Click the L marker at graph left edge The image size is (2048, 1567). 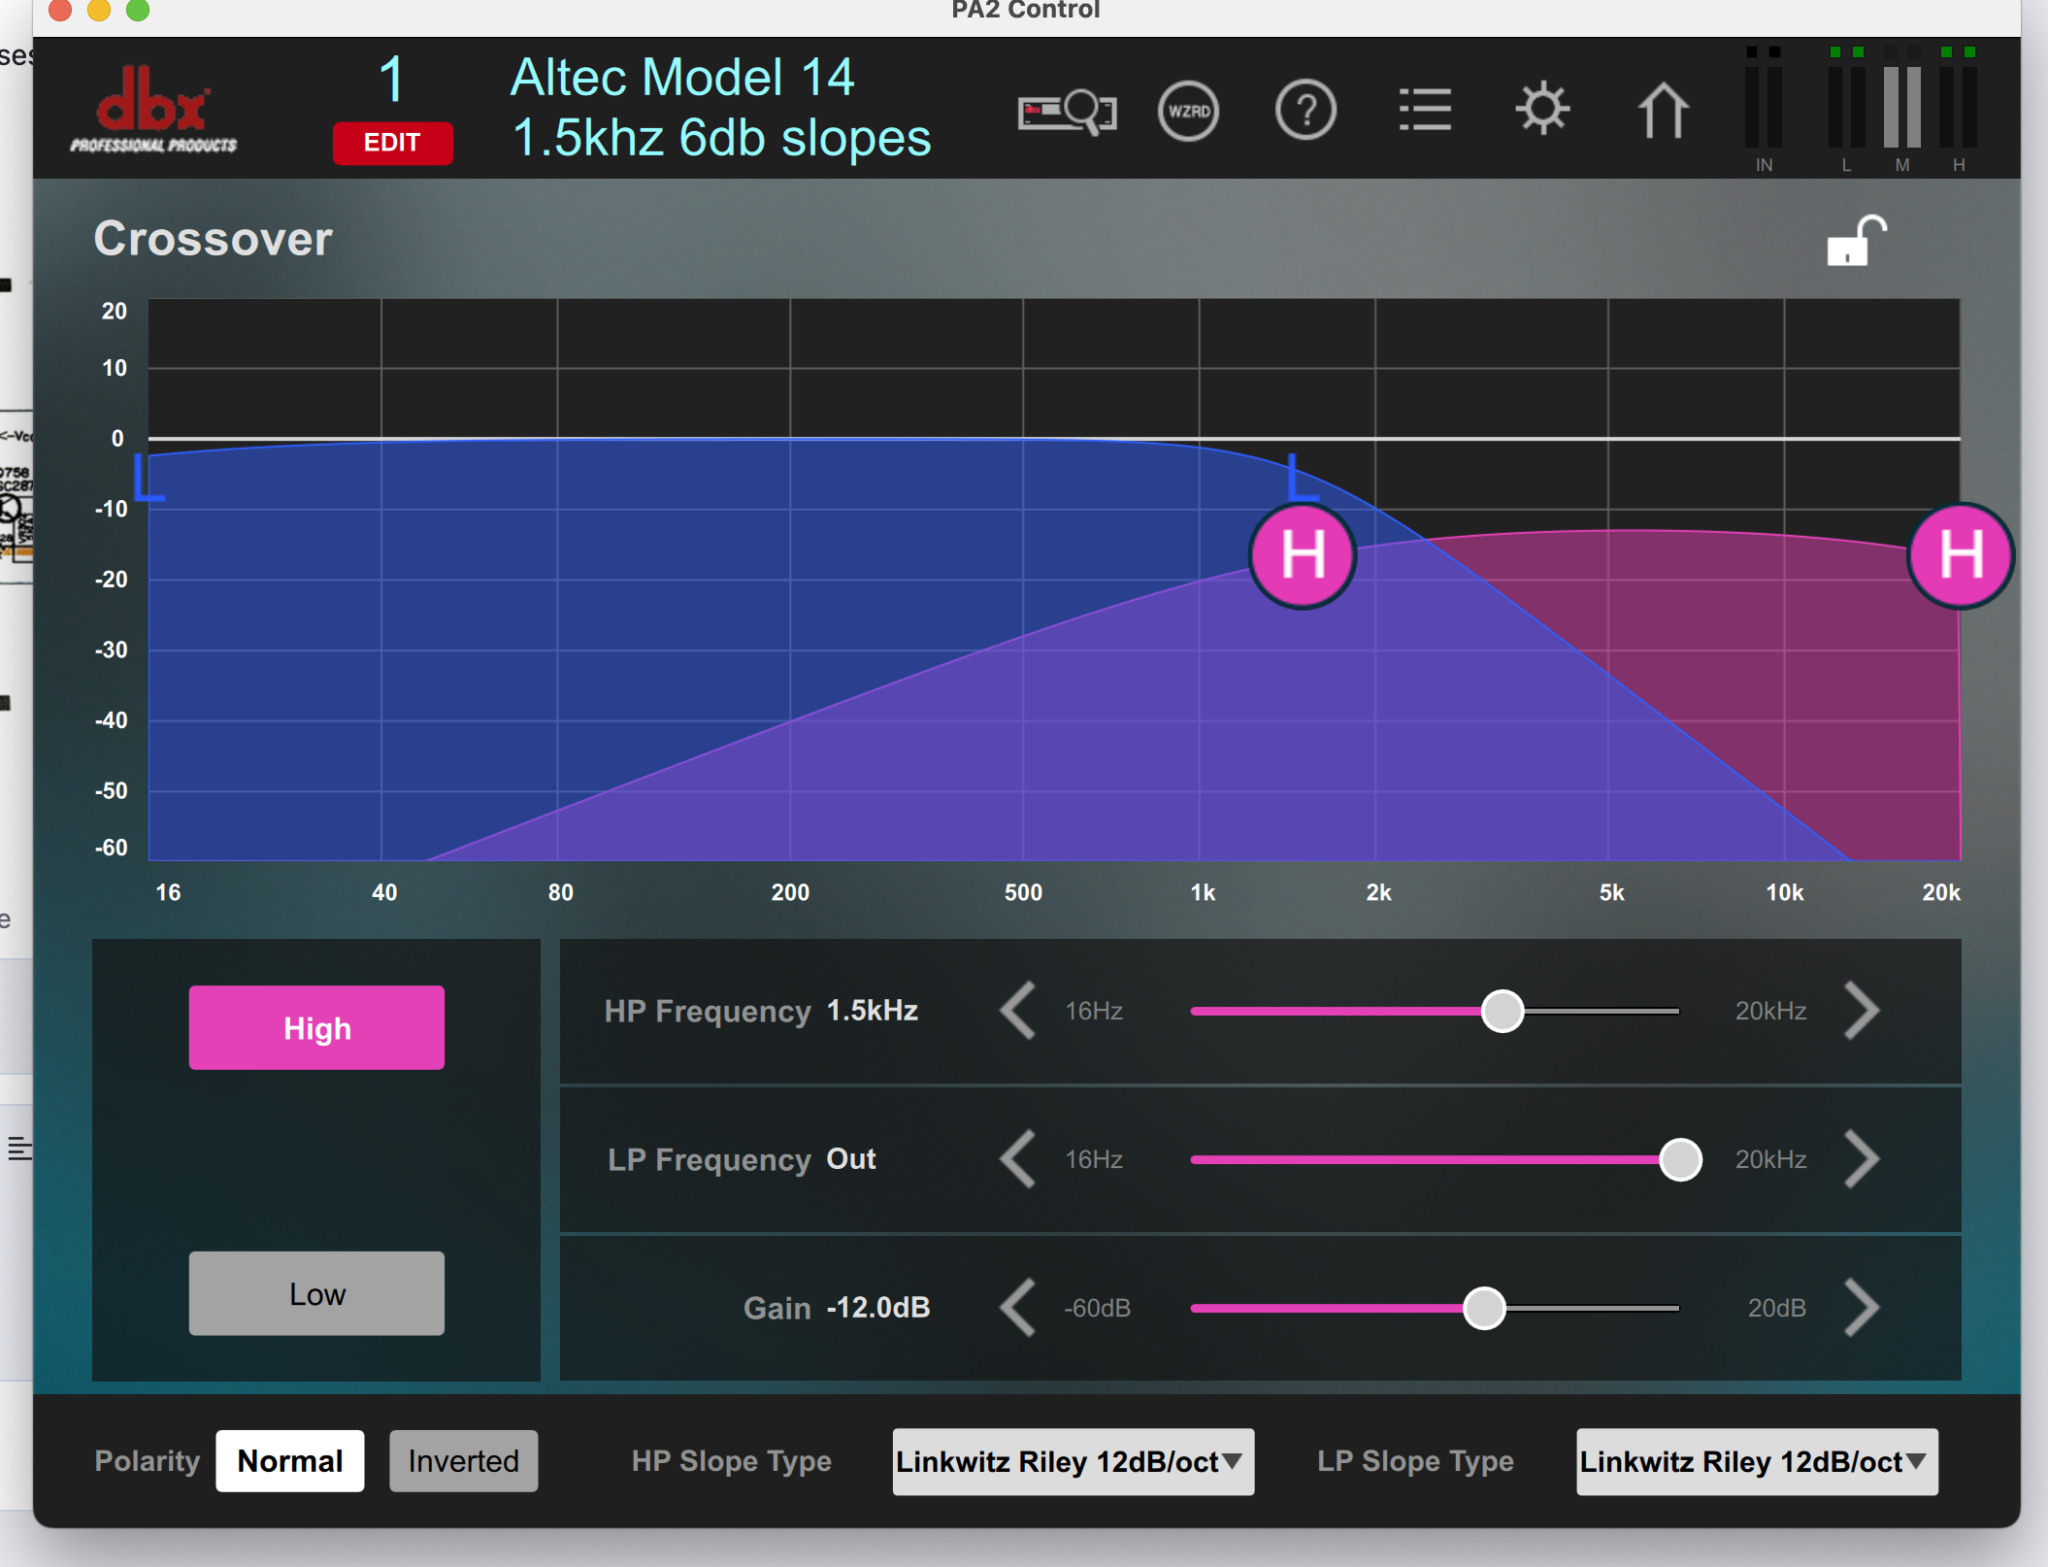point(148,476)
